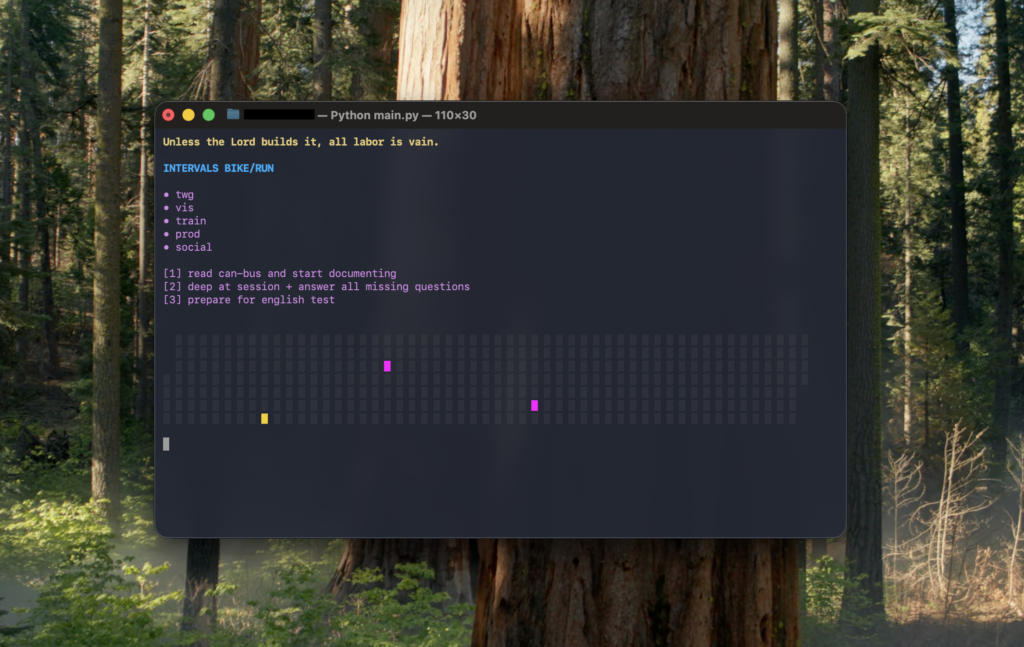Select the 'INTERVALS BIKE/RUN' heading
The image size is (1024, 647).
click(x=218, y=168)
